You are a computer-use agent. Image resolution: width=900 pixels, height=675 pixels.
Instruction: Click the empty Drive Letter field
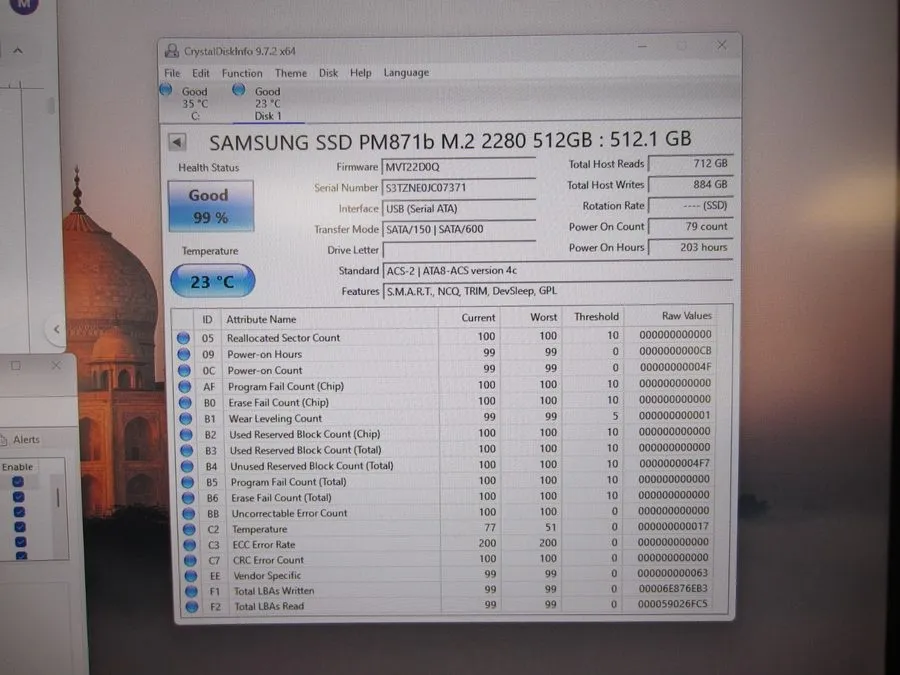459,250
